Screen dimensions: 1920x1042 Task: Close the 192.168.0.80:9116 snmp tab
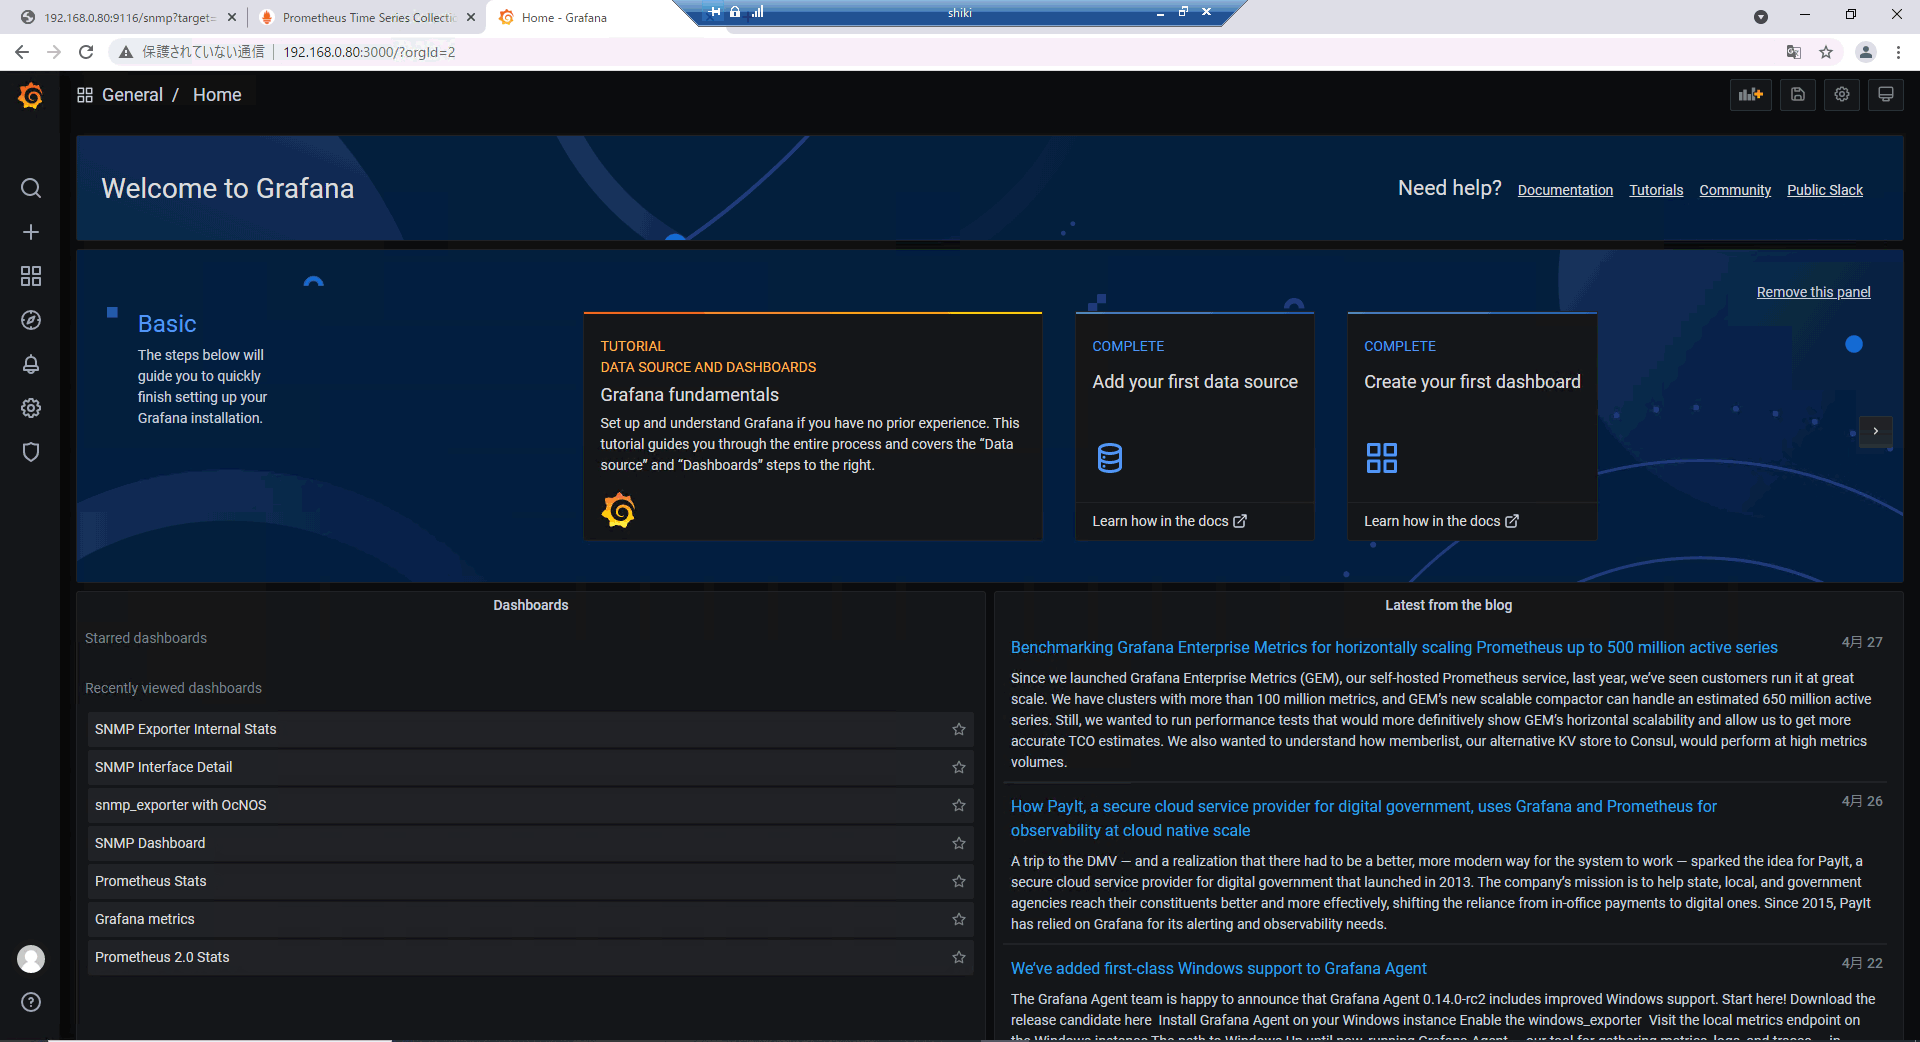click(232, 17)
